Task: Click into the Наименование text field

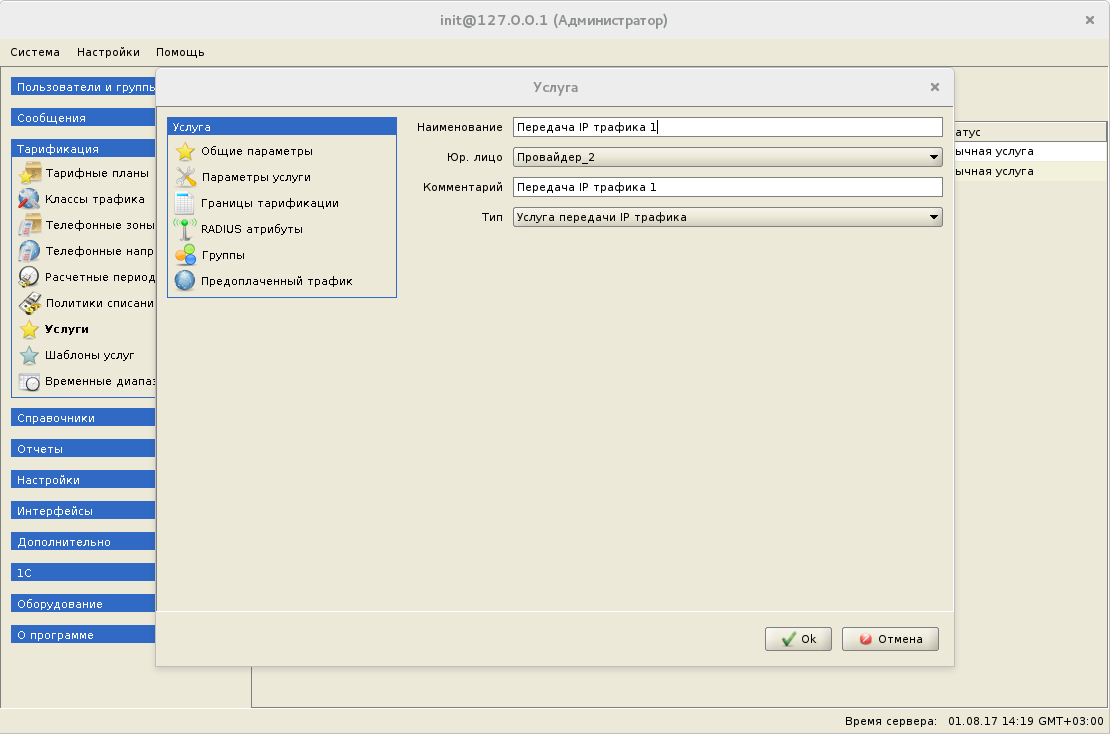Action: coord(727,127)
